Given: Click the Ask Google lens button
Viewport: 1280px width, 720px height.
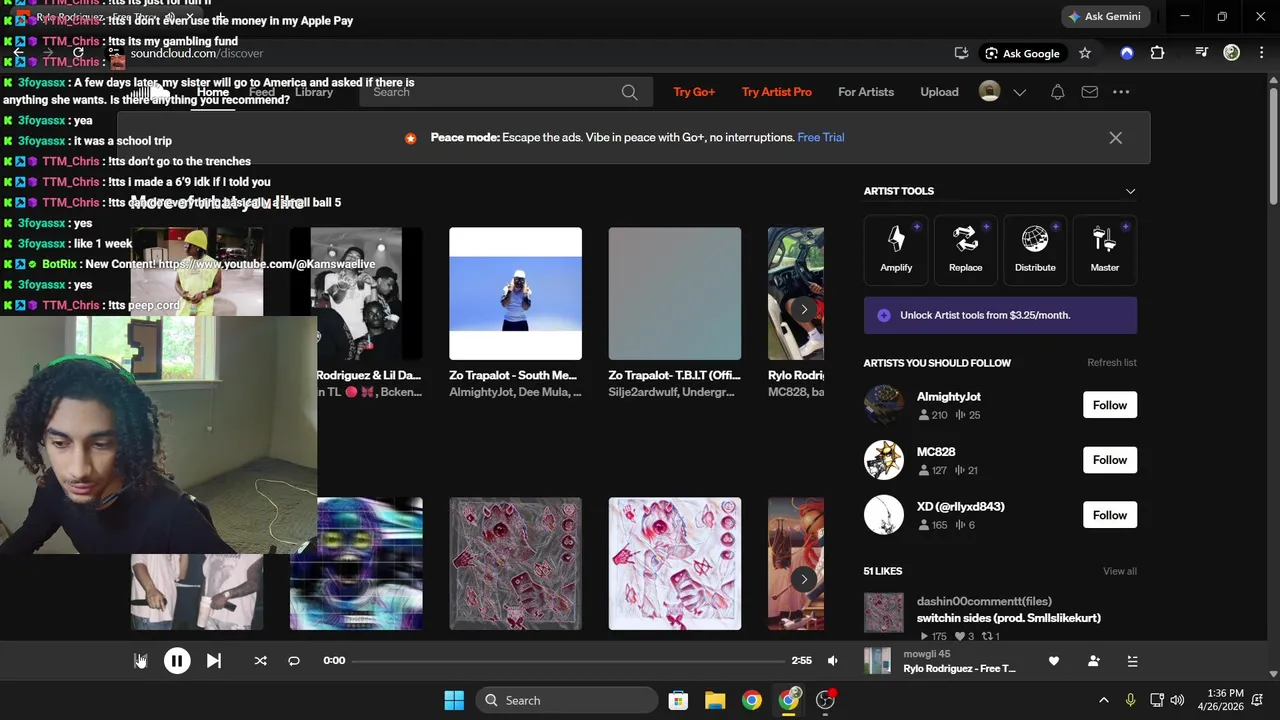Looking at the screenshot, I should 1022,53.
